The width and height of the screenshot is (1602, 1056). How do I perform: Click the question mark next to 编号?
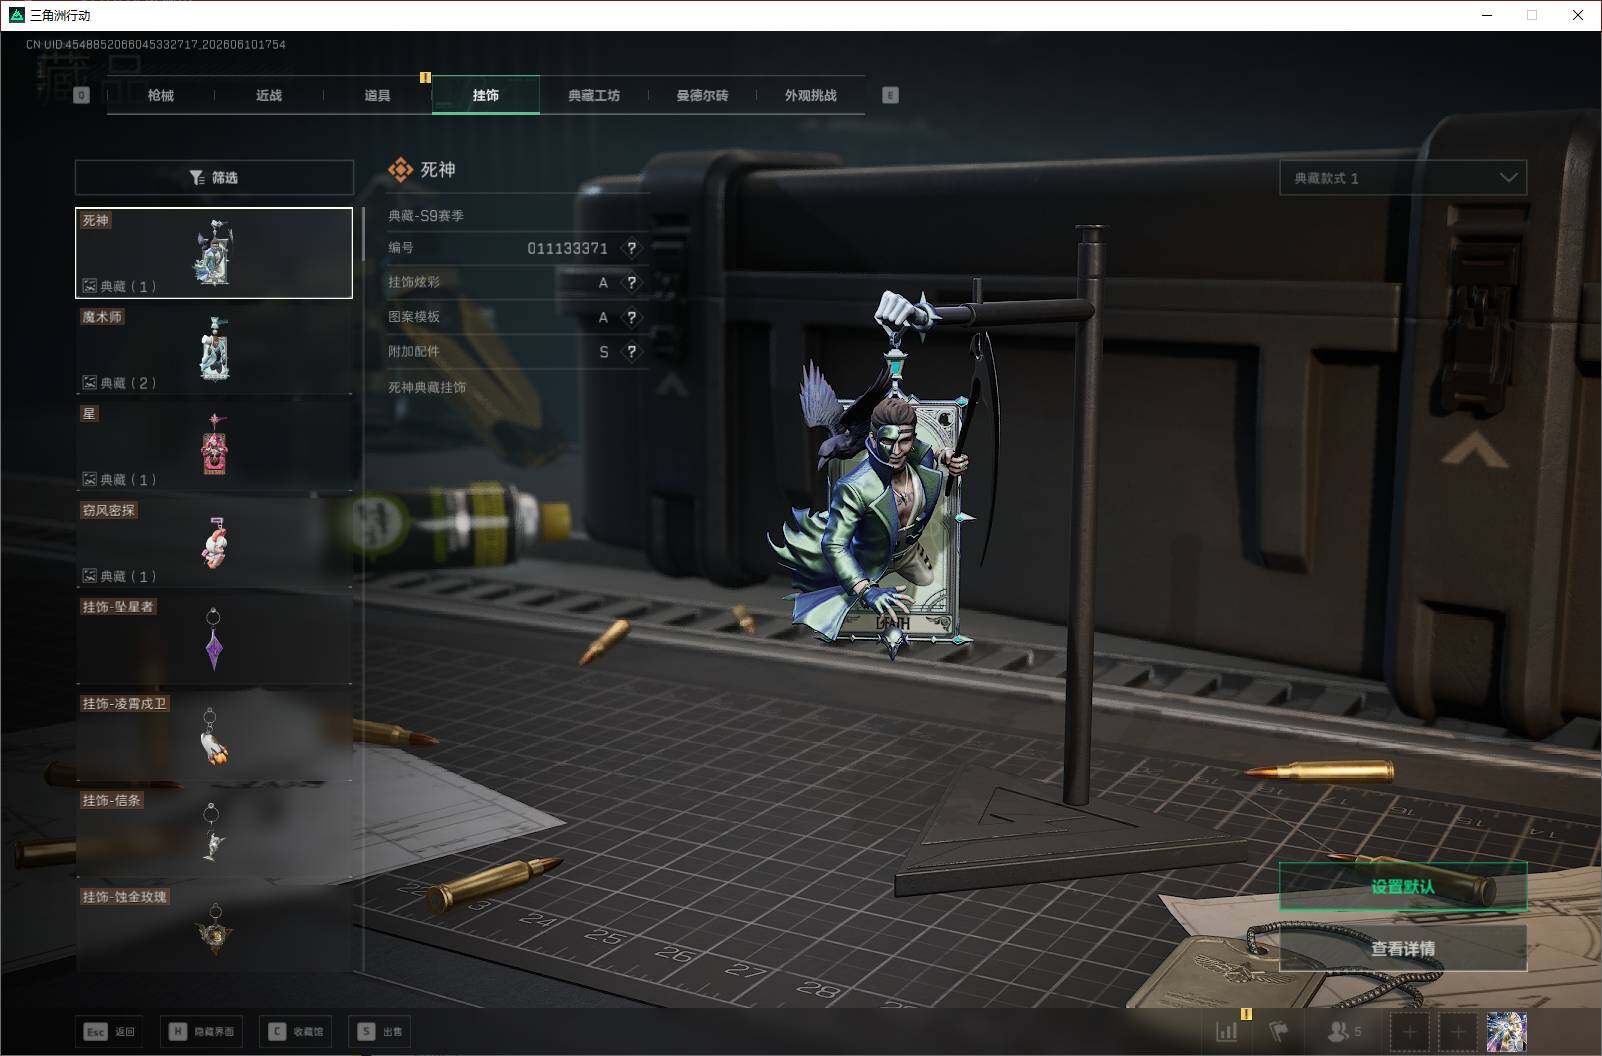pyautogui.click(x=631, y=248)
